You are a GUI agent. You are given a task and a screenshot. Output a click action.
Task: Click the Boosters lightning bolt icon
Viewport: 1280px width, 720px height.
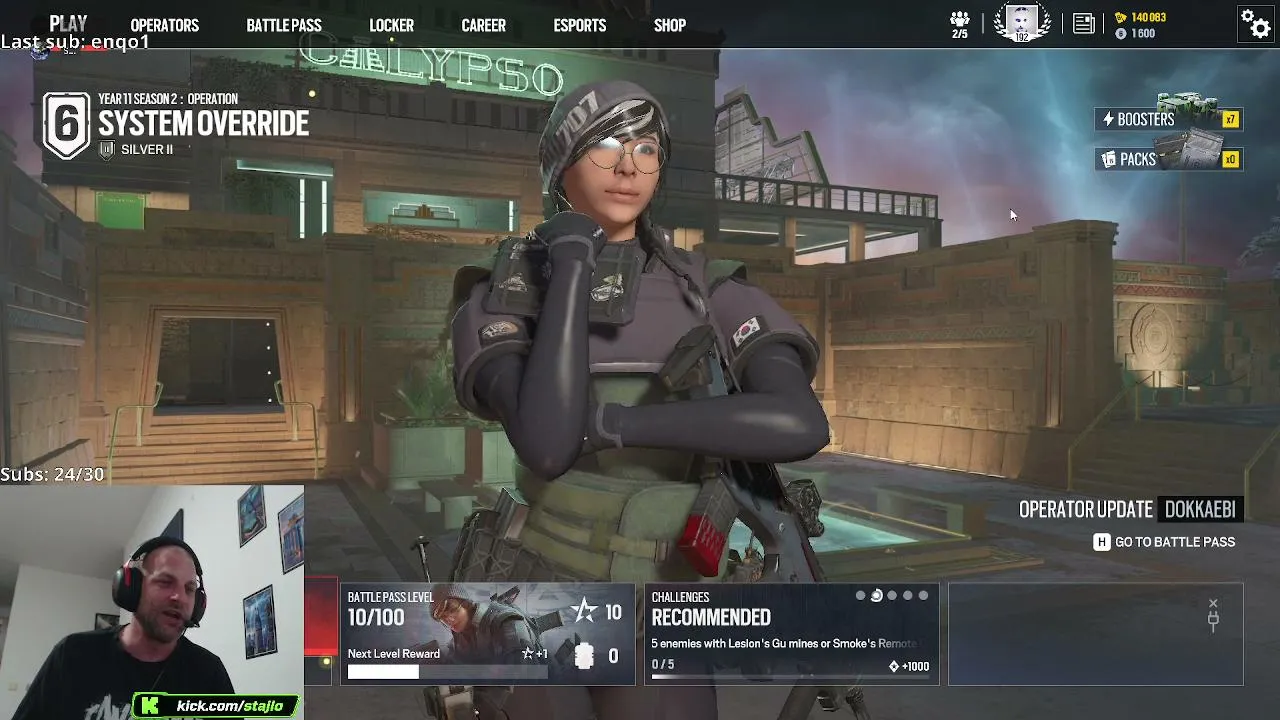tap(1108, 119)
